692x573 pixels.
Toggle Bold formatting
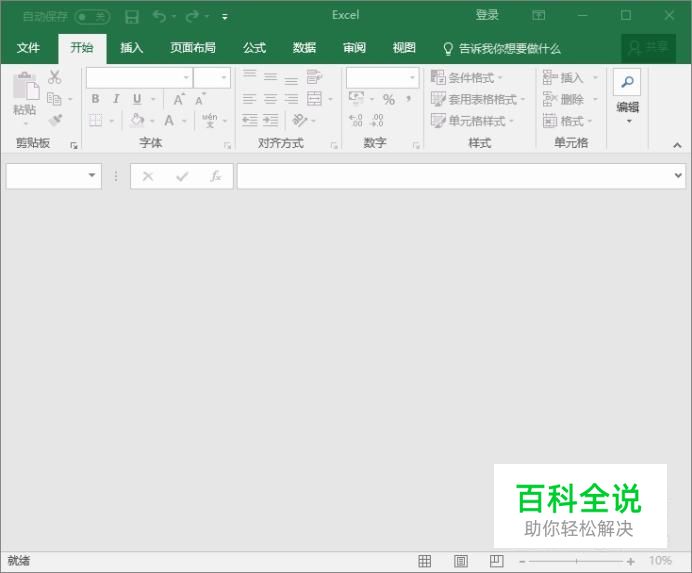coord(95,99)
